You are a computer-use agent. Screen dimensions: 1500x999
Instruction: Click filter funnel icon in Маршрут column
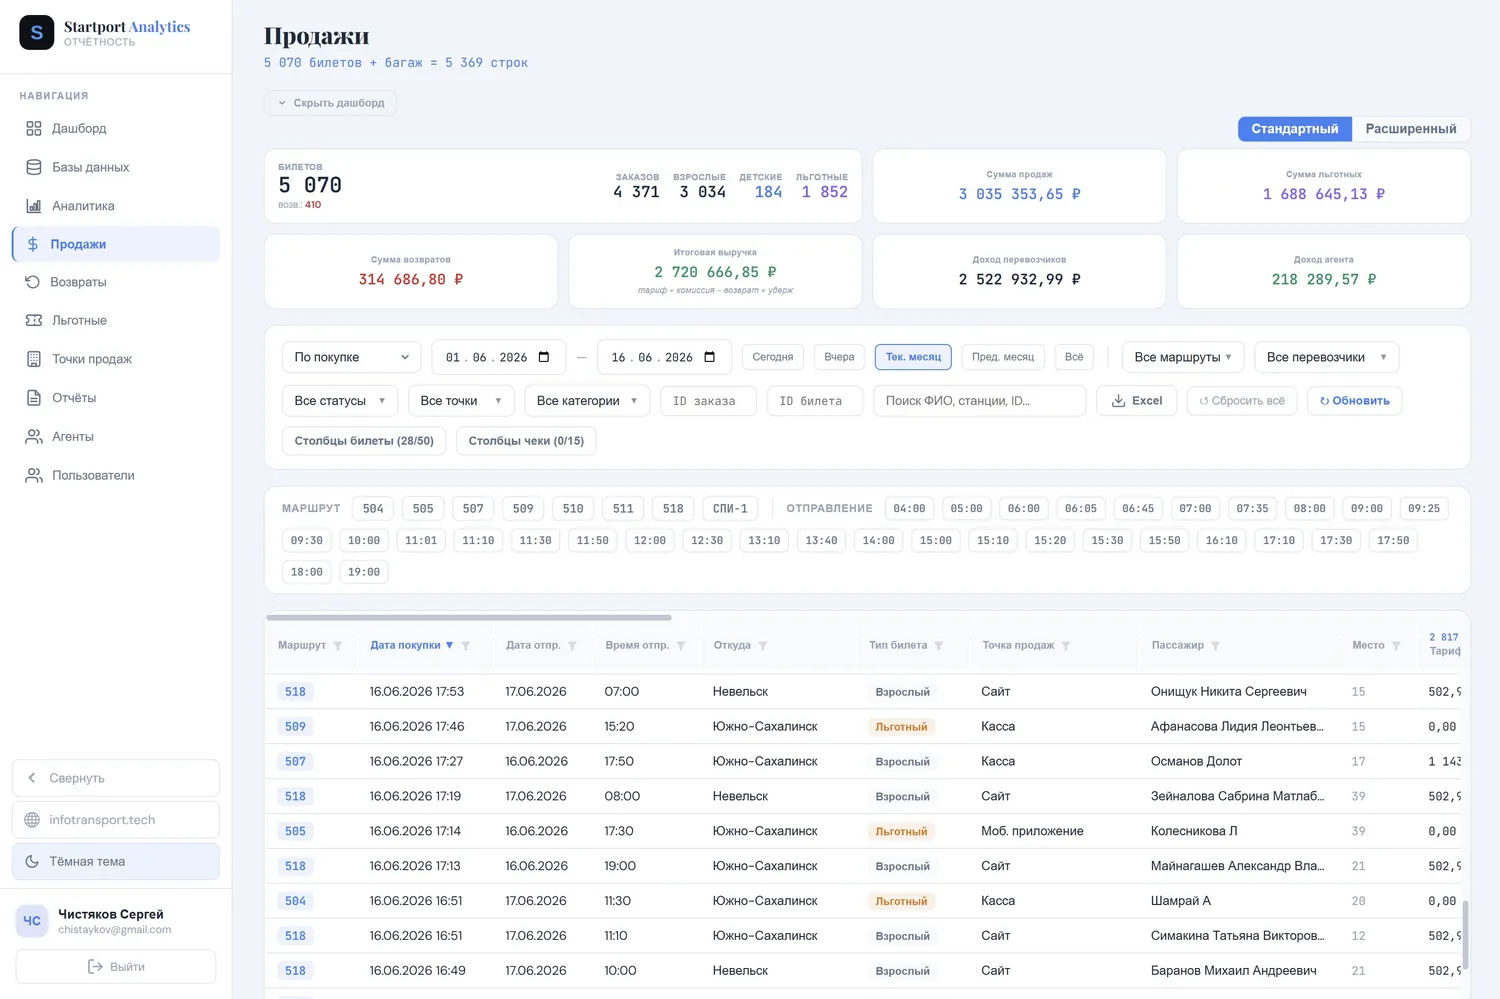338,646
